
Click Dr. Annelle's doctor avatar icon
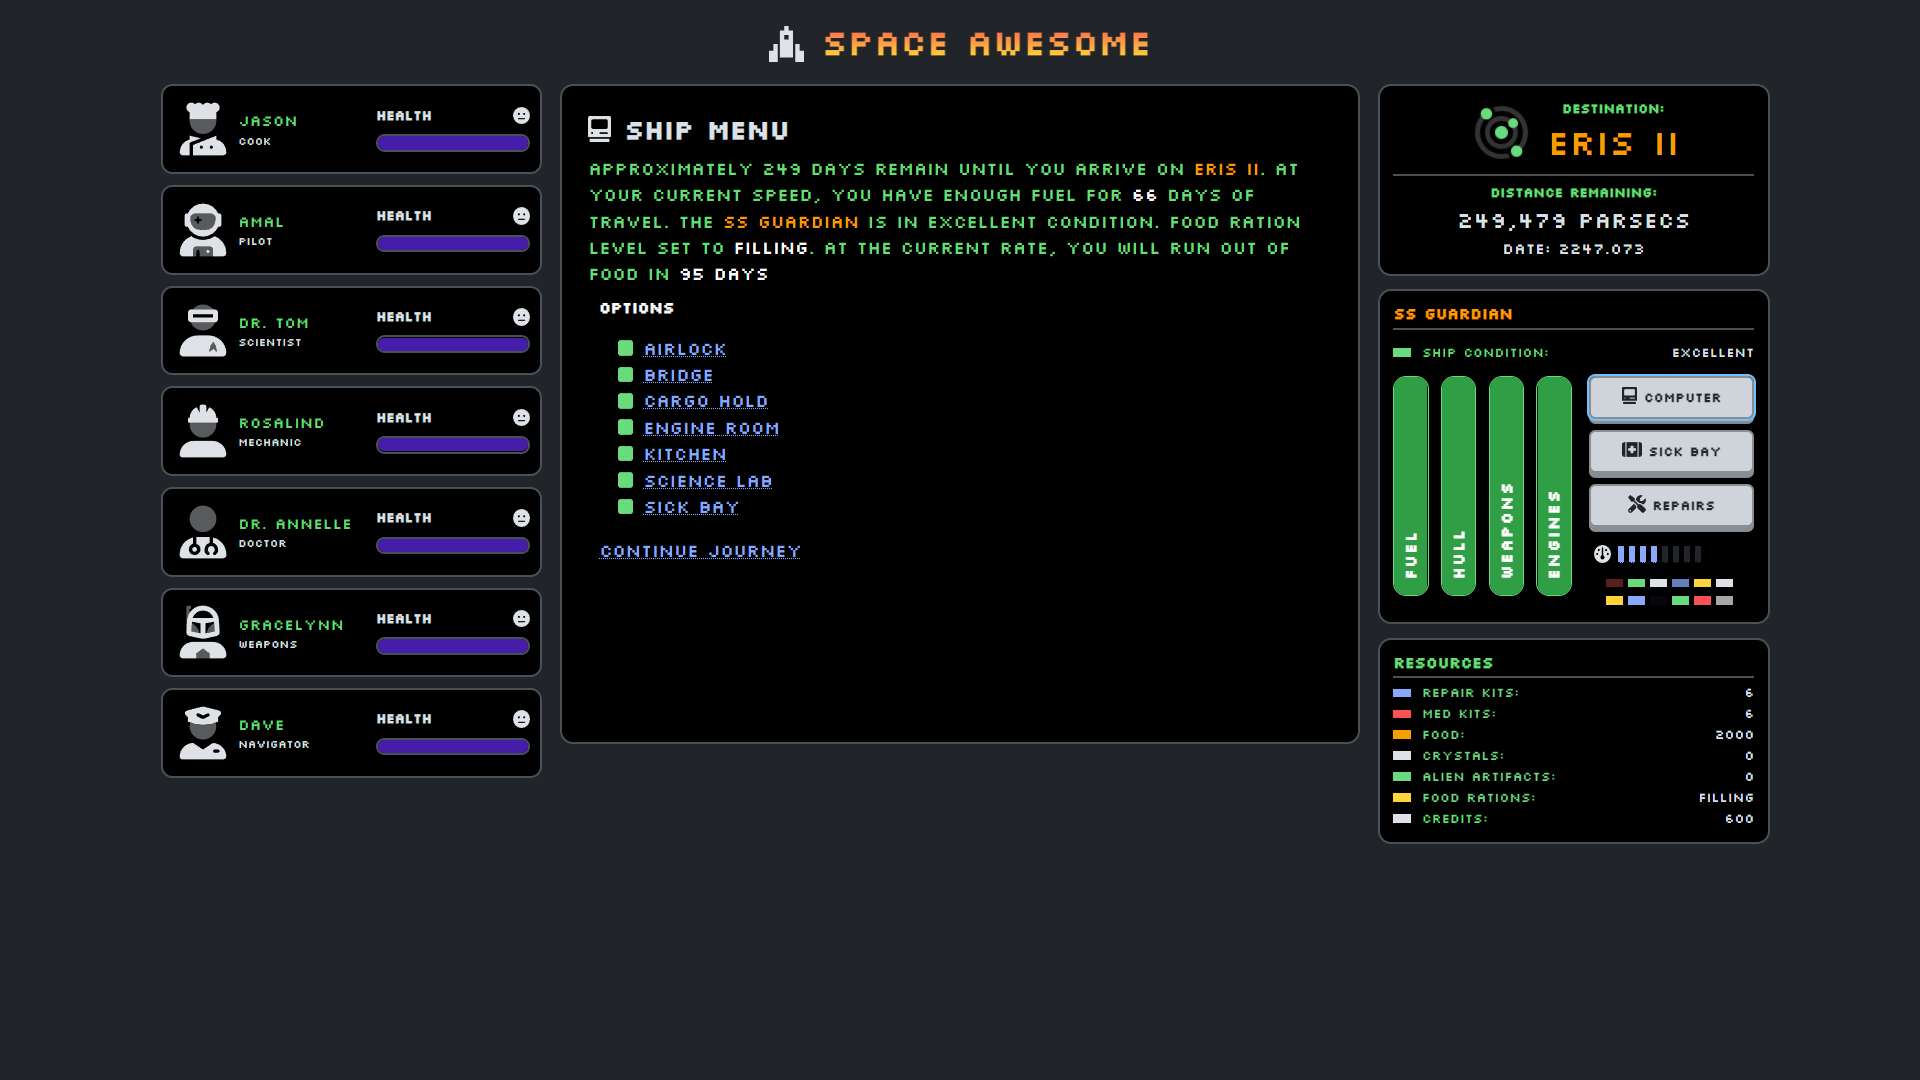[x=203, y=532]
